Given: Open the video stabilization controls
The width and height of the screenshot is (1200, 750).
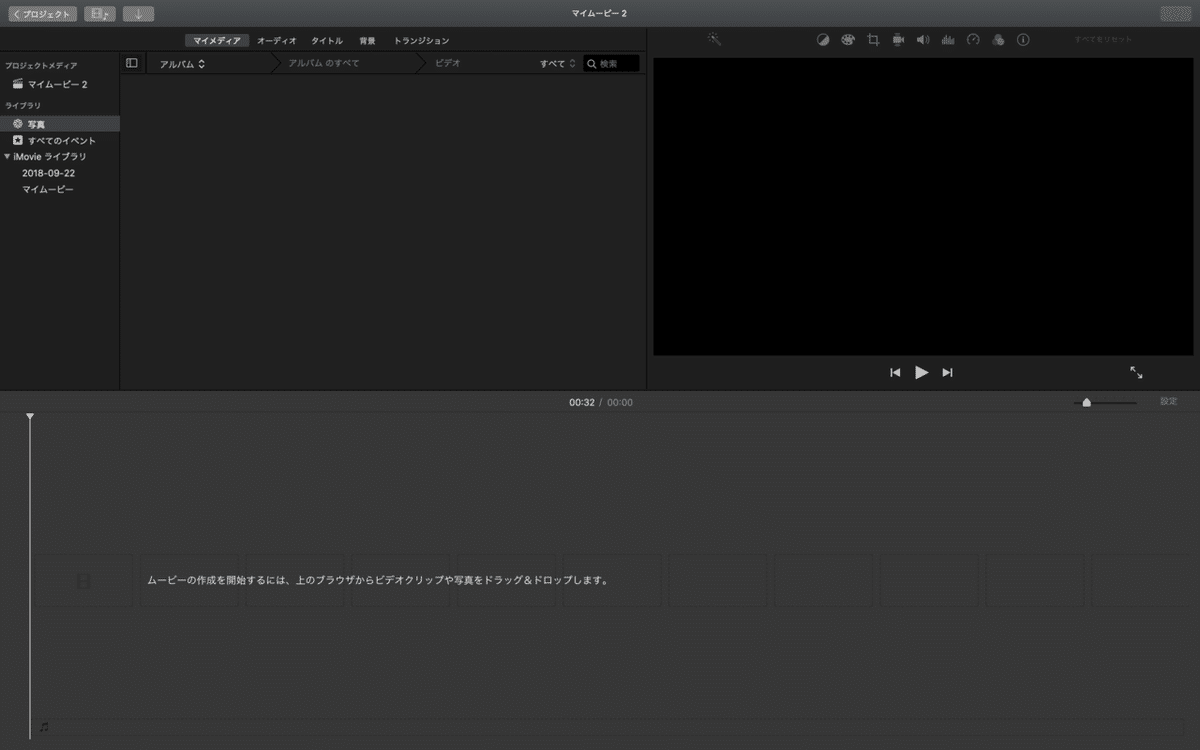Looking at the screenshot, I should pos(898,40).
